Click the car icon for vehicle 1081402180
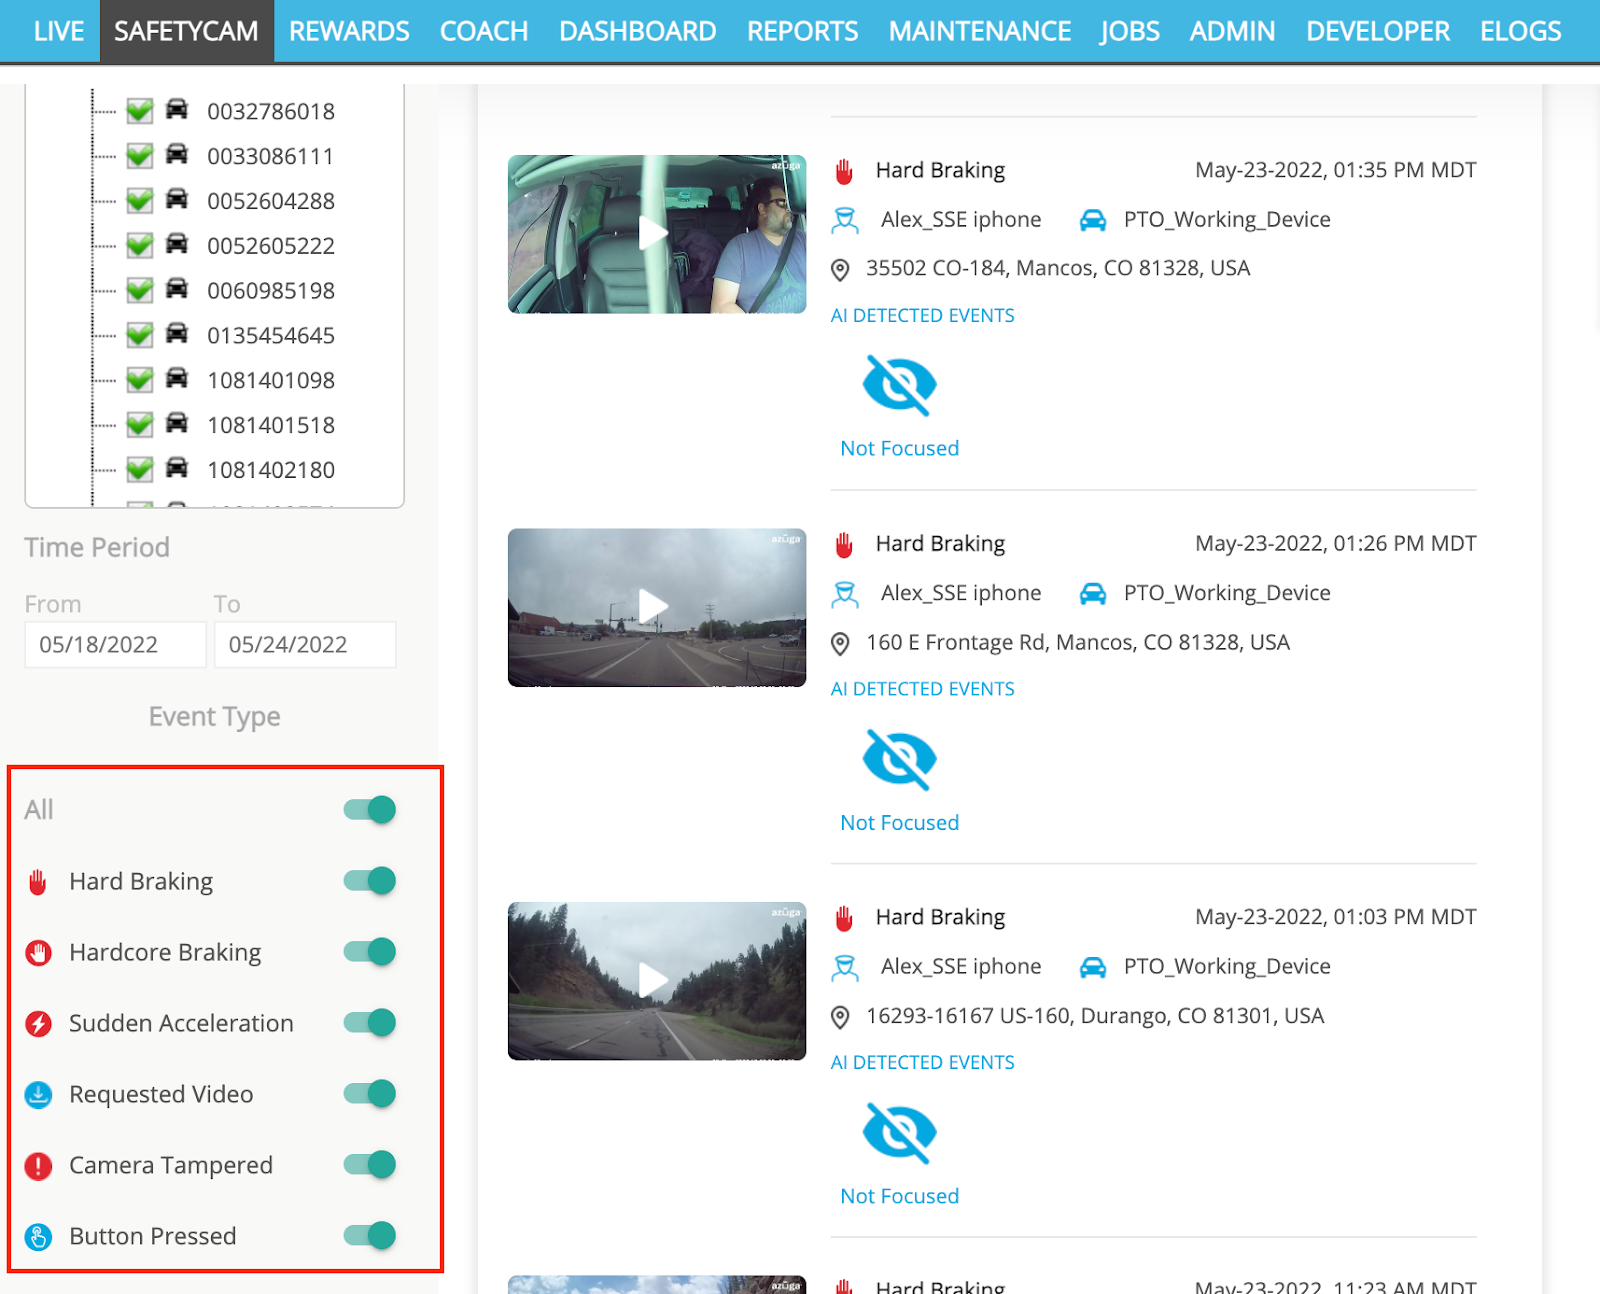Viewport: 1600px width, 1294px height. pos(177,467)
